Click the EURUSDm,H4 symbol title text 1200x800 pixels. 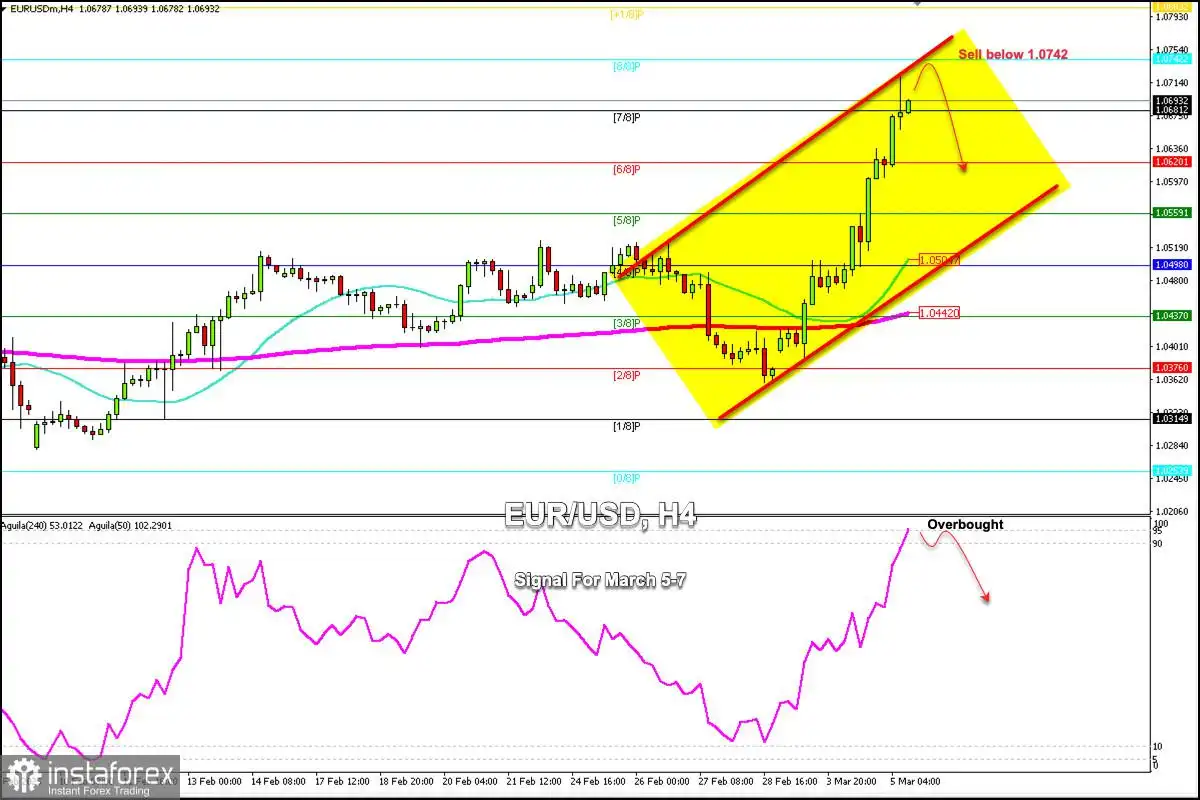click(43, 9)
